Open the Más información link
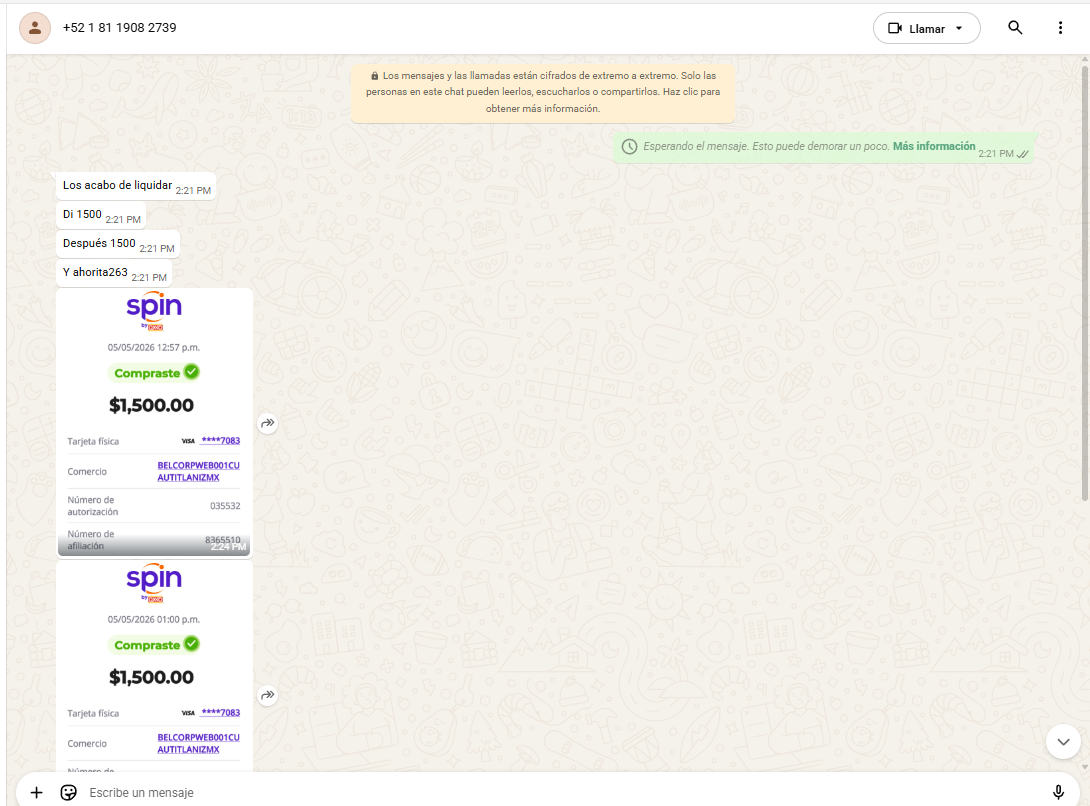Screen dimensions: 1090x806 pos(934,146)
